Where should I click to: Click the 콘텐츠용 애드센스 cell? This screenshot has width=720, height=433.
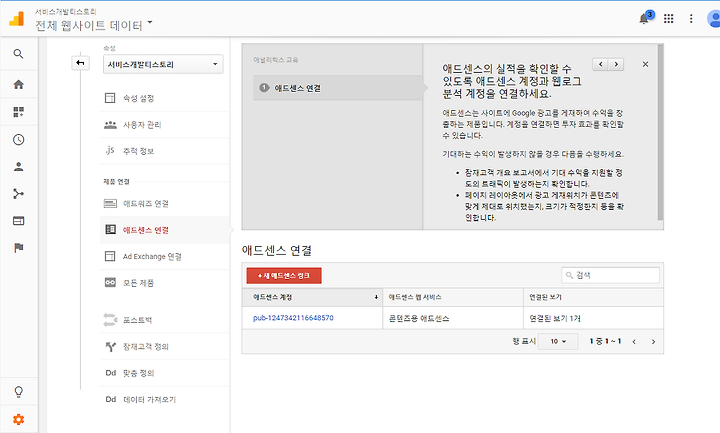pos(453,318)
